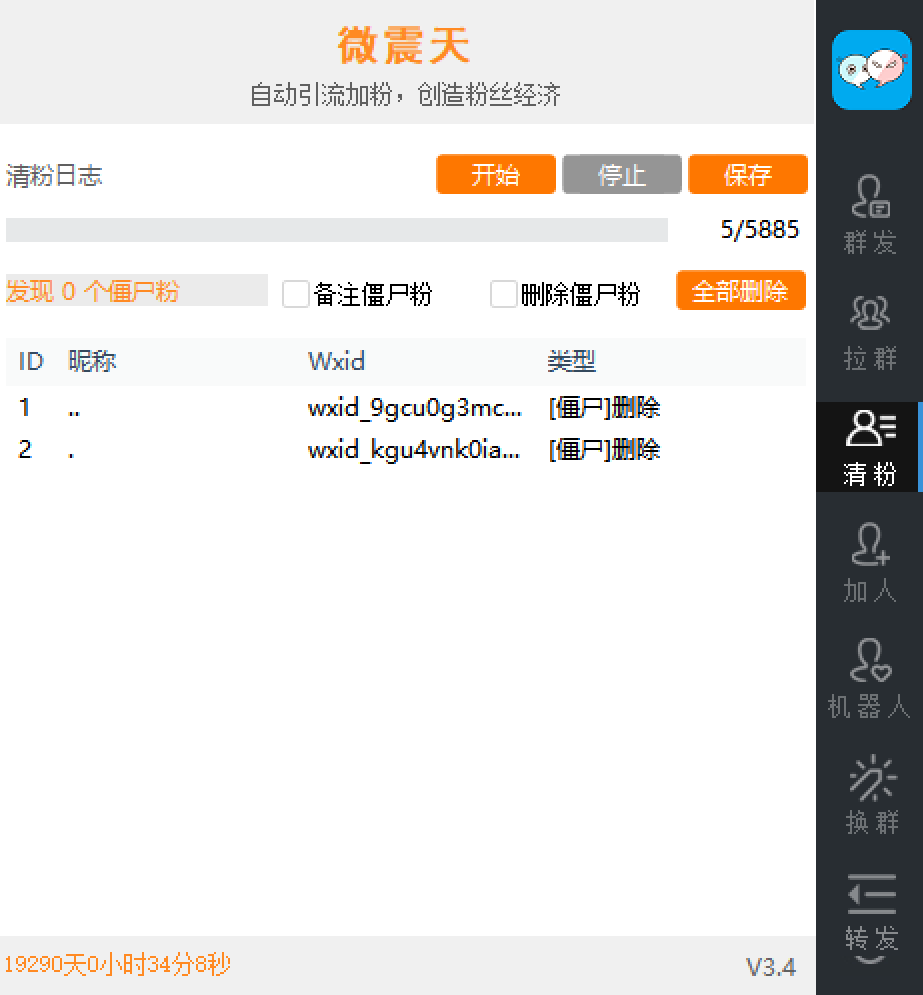Click the chat bubbles app logo
This screenshot has width=923, height=995.
869,69
